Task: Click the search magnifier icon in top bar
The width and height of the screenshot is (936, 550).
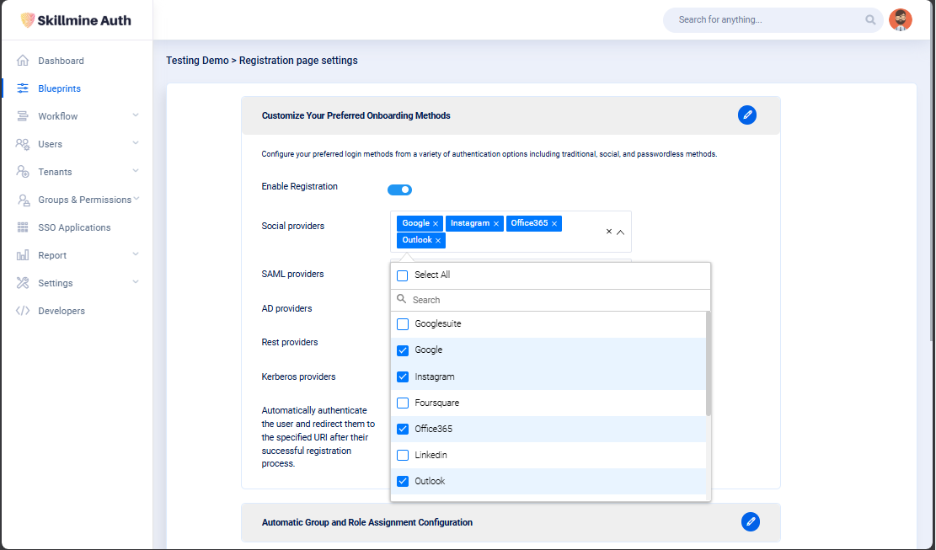Action: pyautogui.click(x=870, y=20)
